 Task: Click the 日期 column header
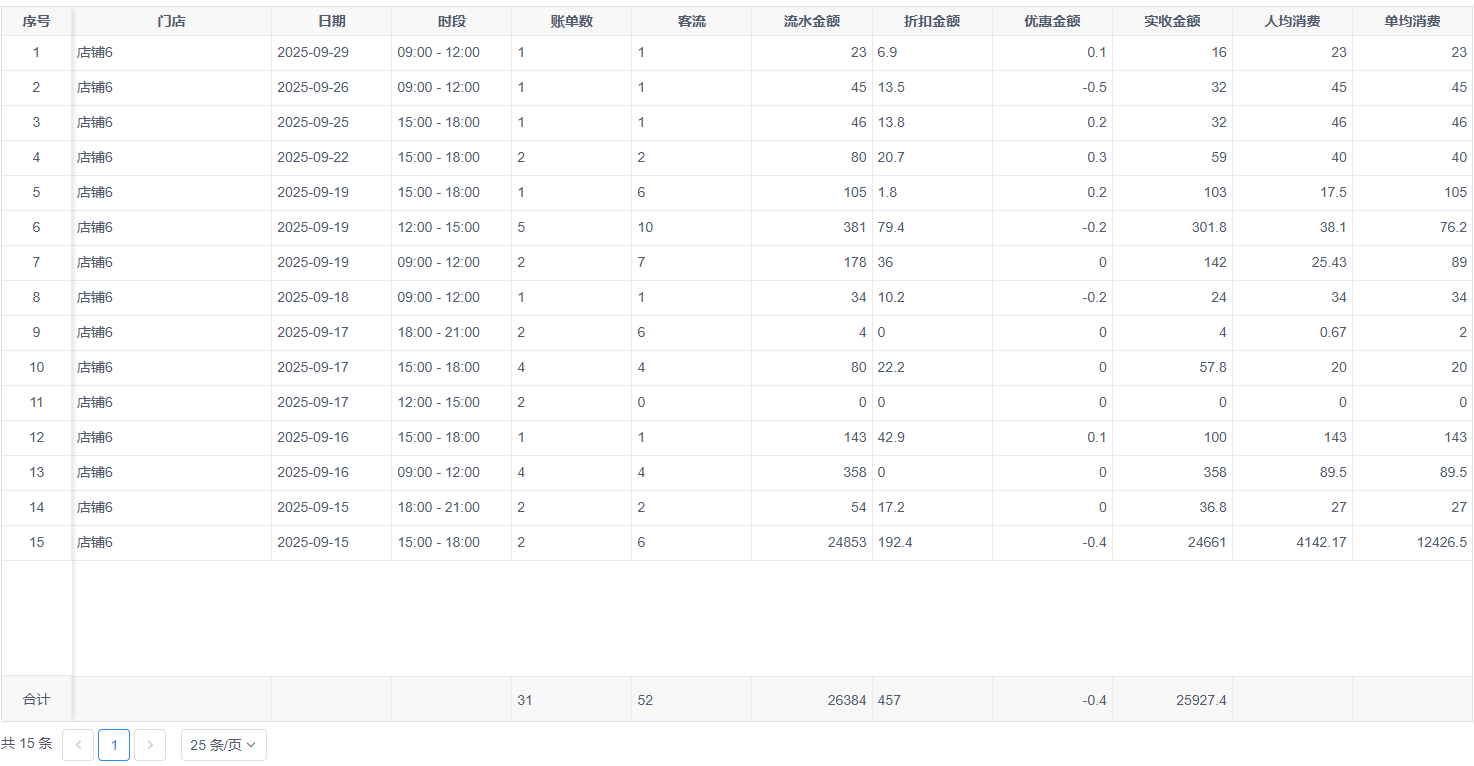[331, 21]
